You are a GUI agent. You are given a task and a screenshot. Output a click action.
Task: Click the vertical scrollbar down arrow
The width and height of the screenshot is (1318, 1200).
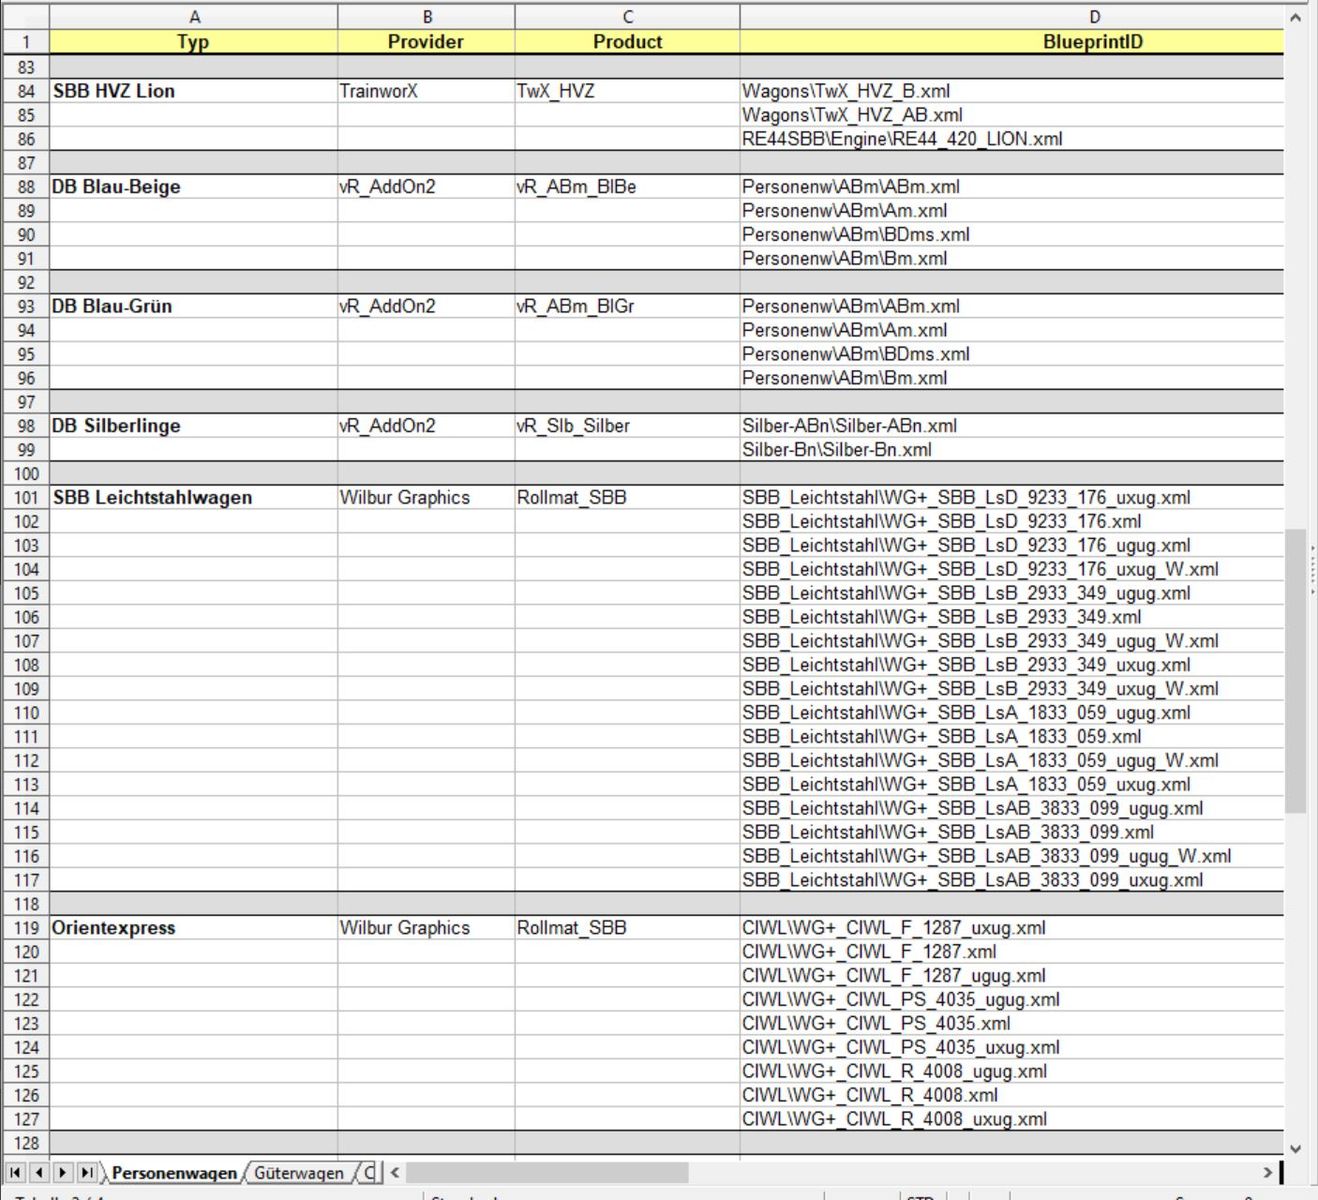click(1296, 1149)
